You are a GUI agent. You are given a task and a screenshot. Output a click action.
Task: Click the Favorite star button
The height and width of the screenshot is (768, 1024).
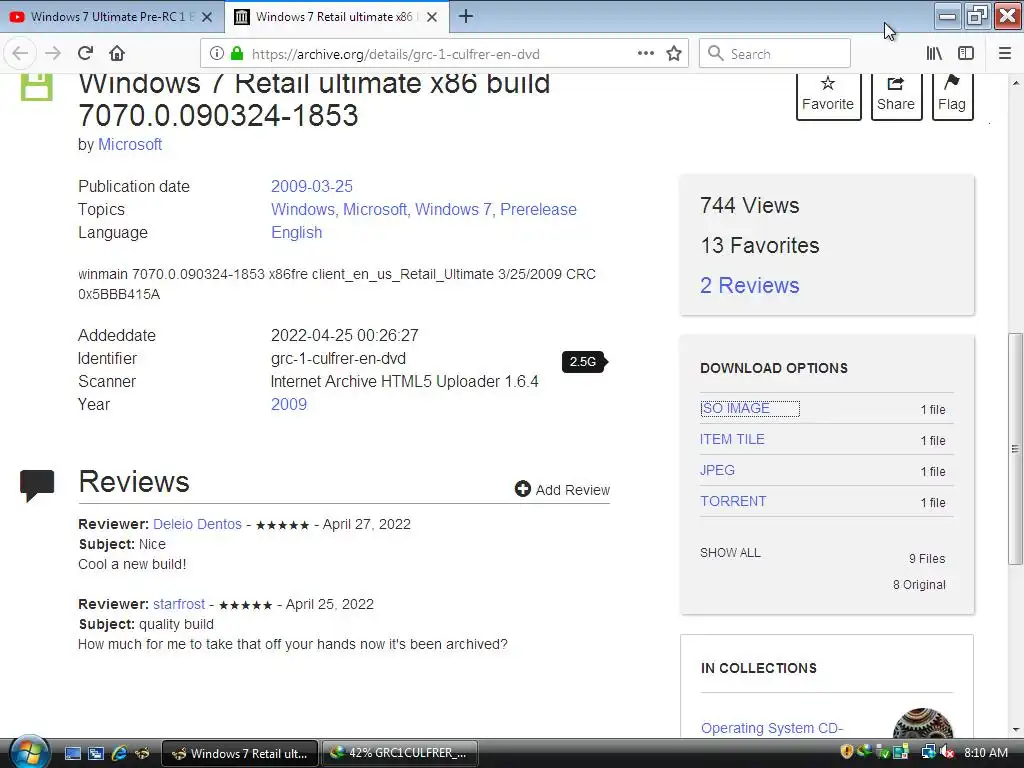[x=828, y=95]
